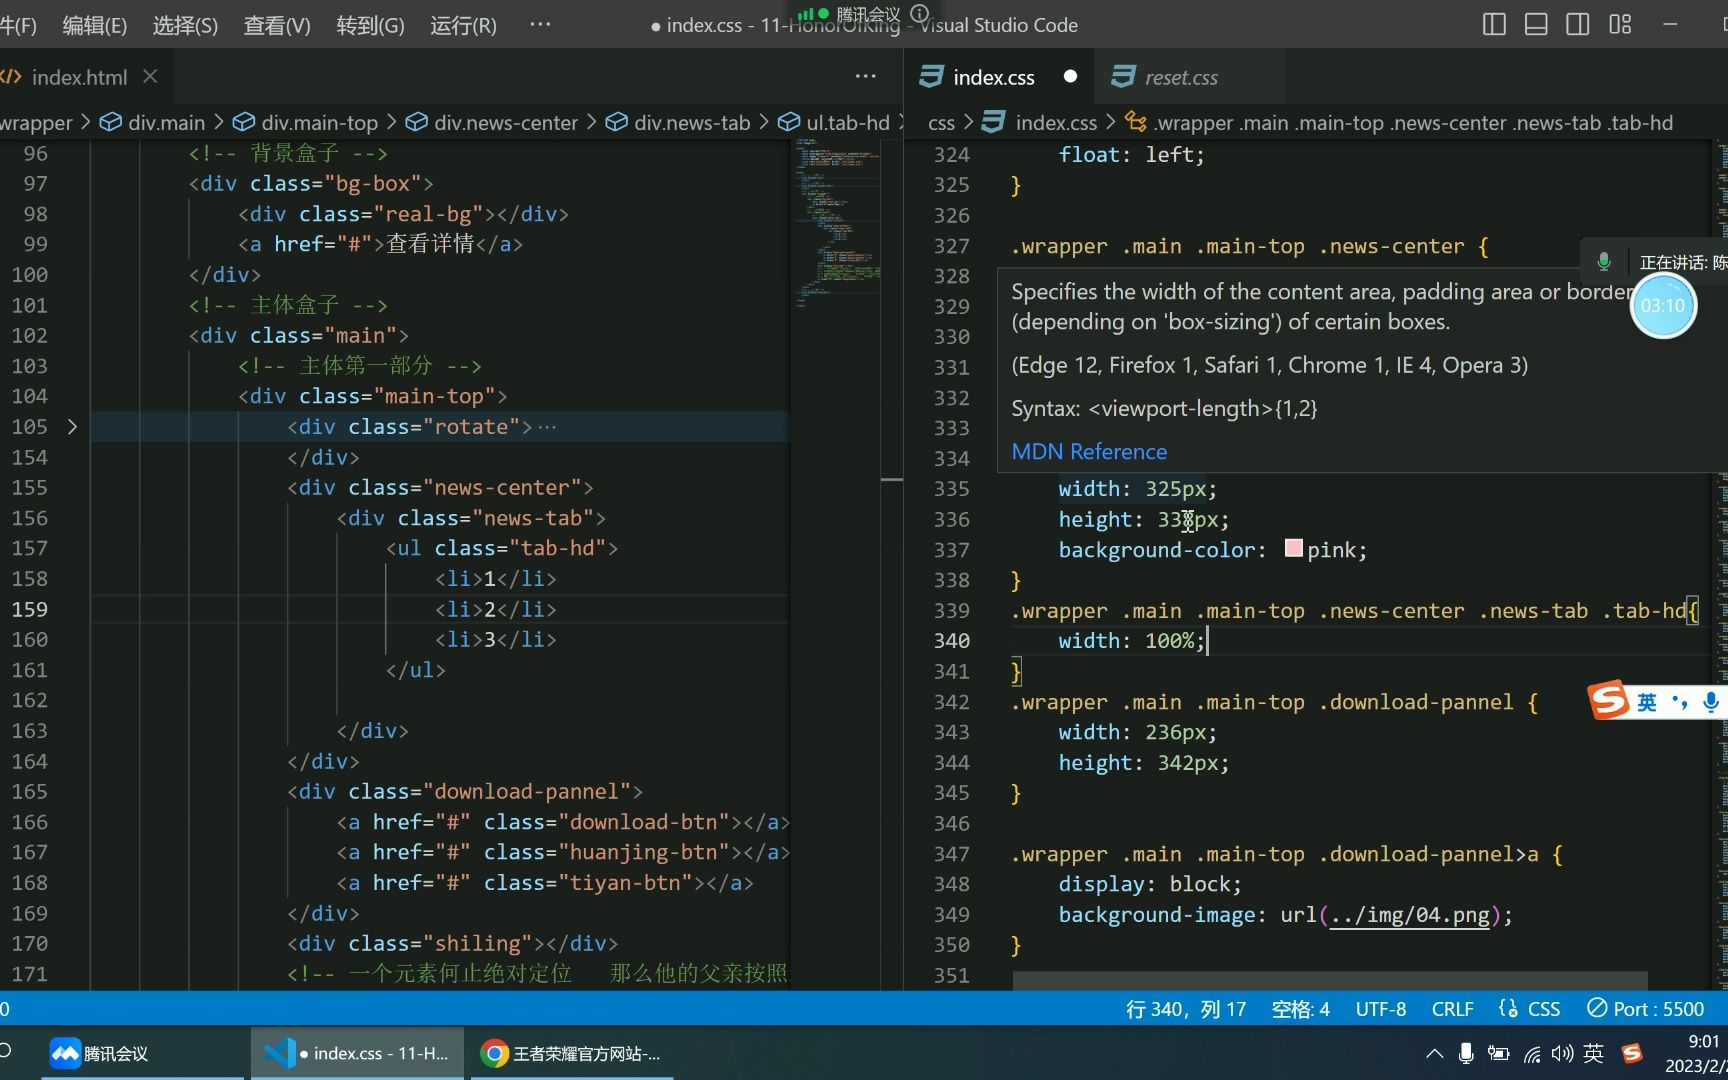Open the div.news-center breadcrumb dropdown

point(492,122)
